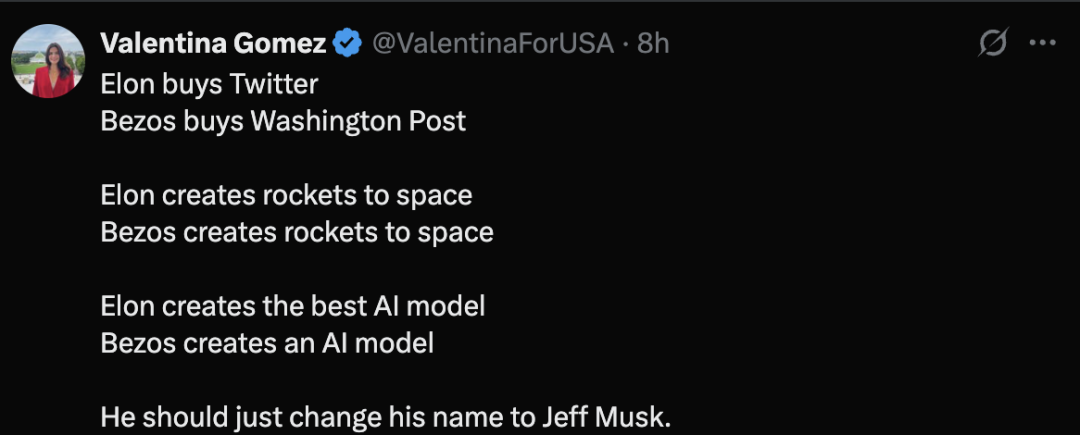Click the words "Washington Post" in the post
The height and width of the screenshot is (435, 1080).
[358, 121]
